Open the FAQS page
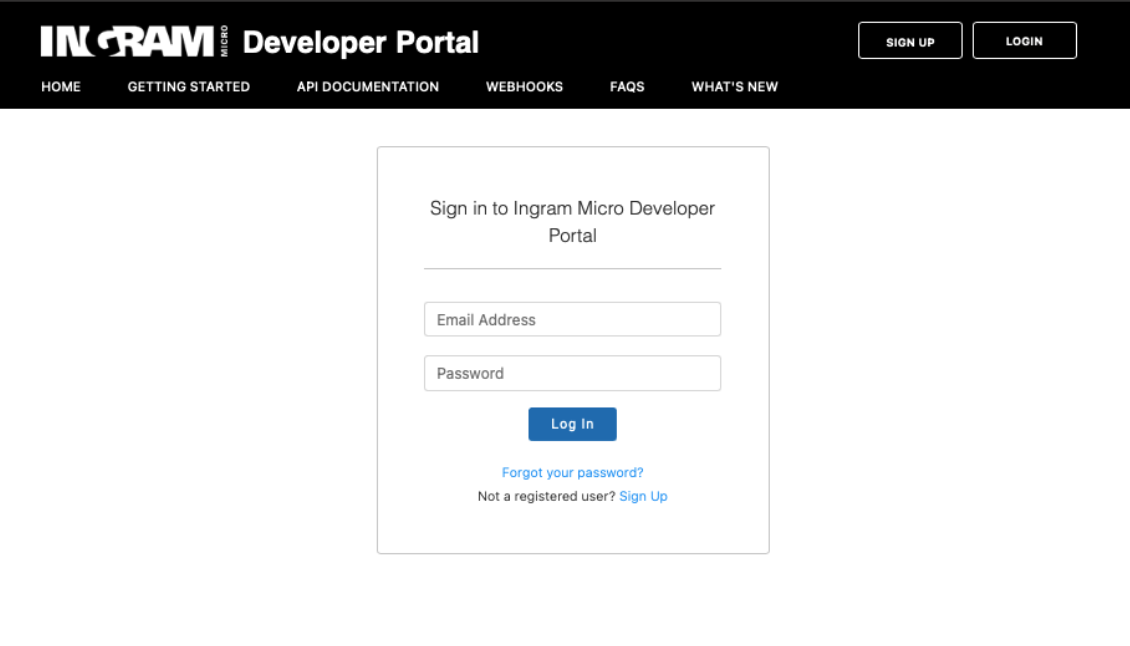Viewport: 1130px width, 646px height. pyautogui.click(x=627, y=87)
